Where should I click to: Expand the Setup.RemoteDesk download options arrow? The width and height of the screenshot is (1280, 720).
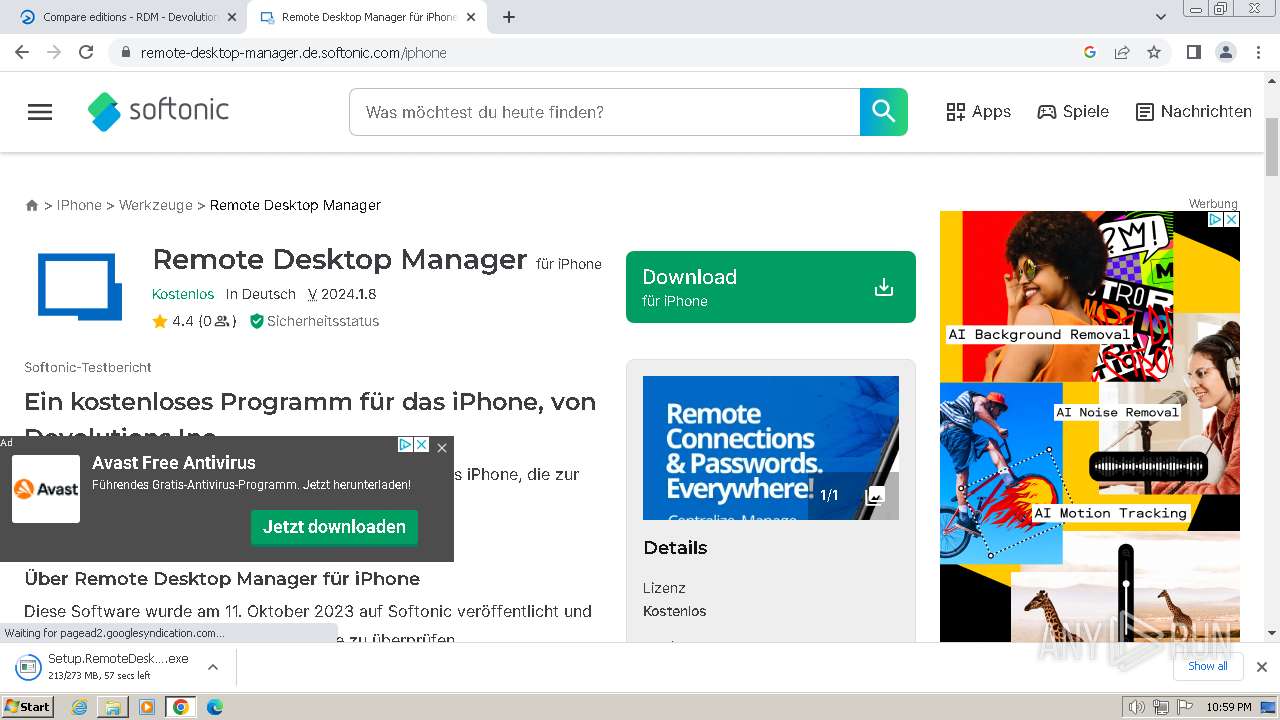coord(213,667)
